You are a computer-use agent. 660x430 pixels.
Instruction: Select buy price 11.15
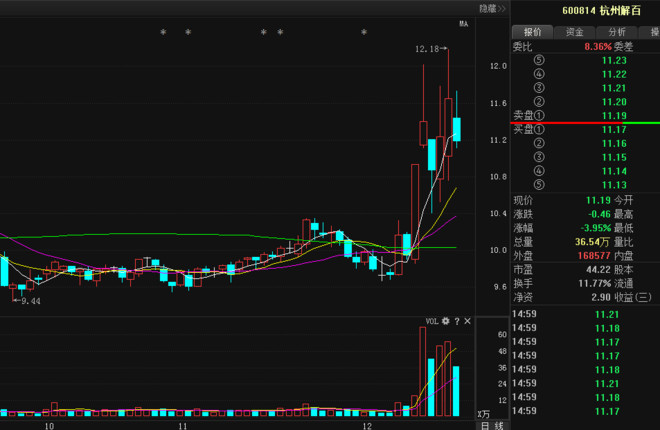(x=614, y=157)
